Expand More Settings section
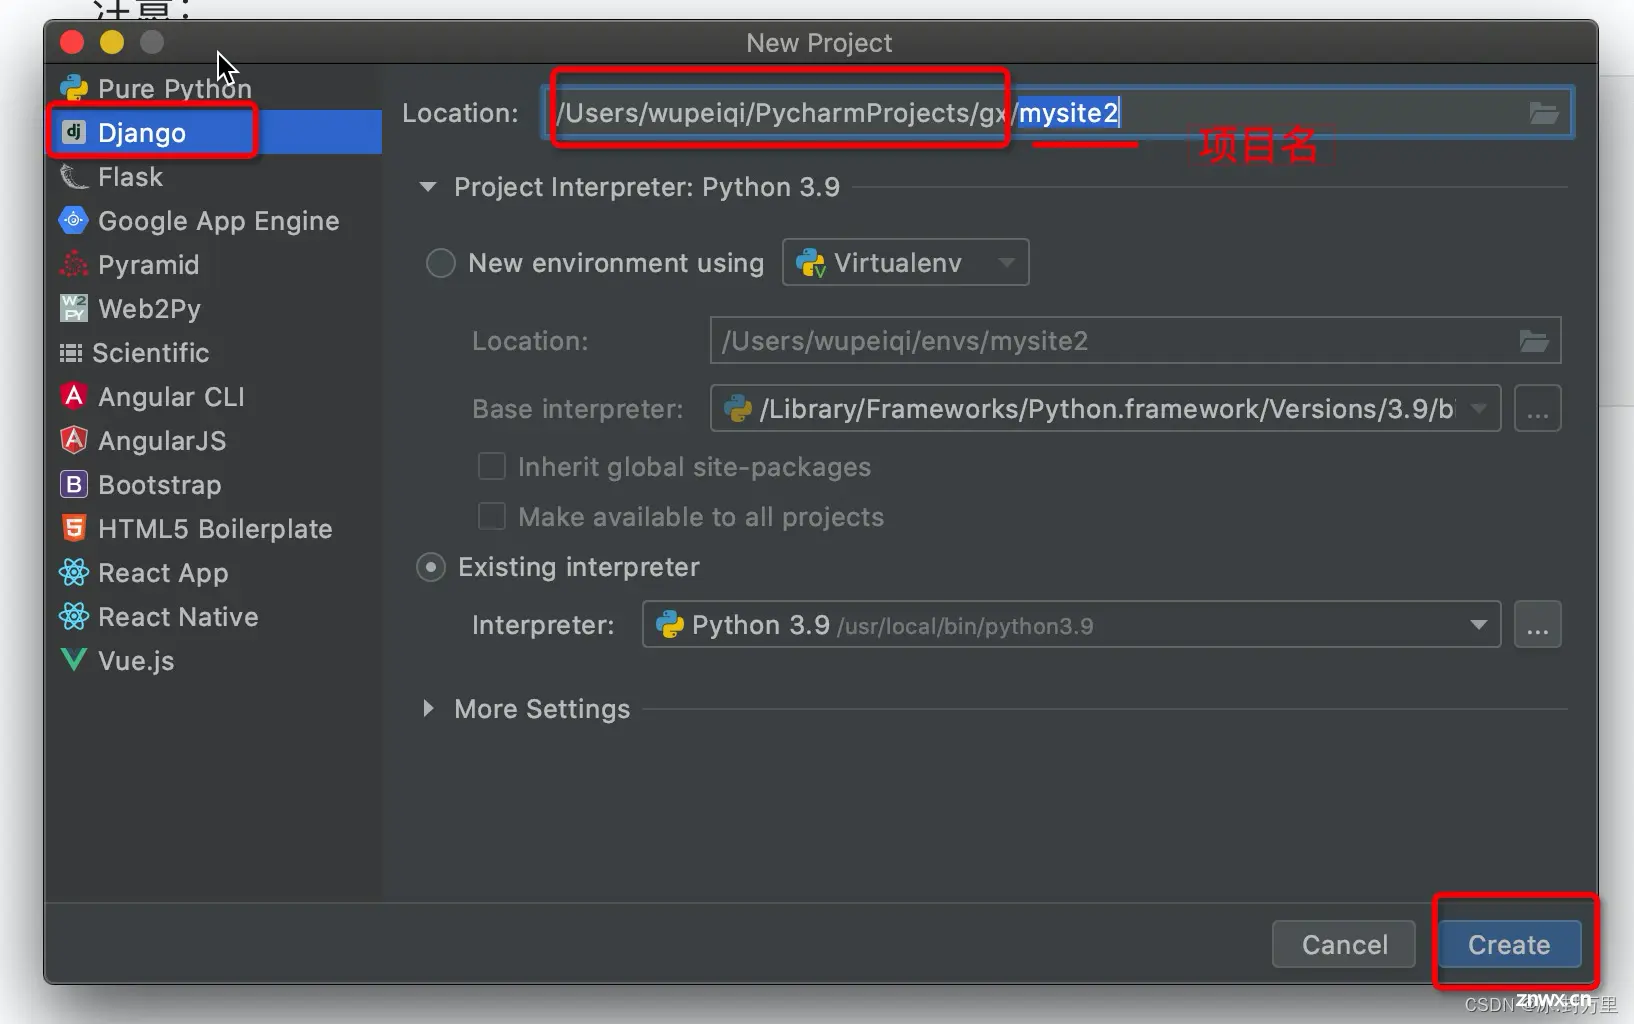Viewport: 1634px width, 1024px height. (x=428, y=708)
